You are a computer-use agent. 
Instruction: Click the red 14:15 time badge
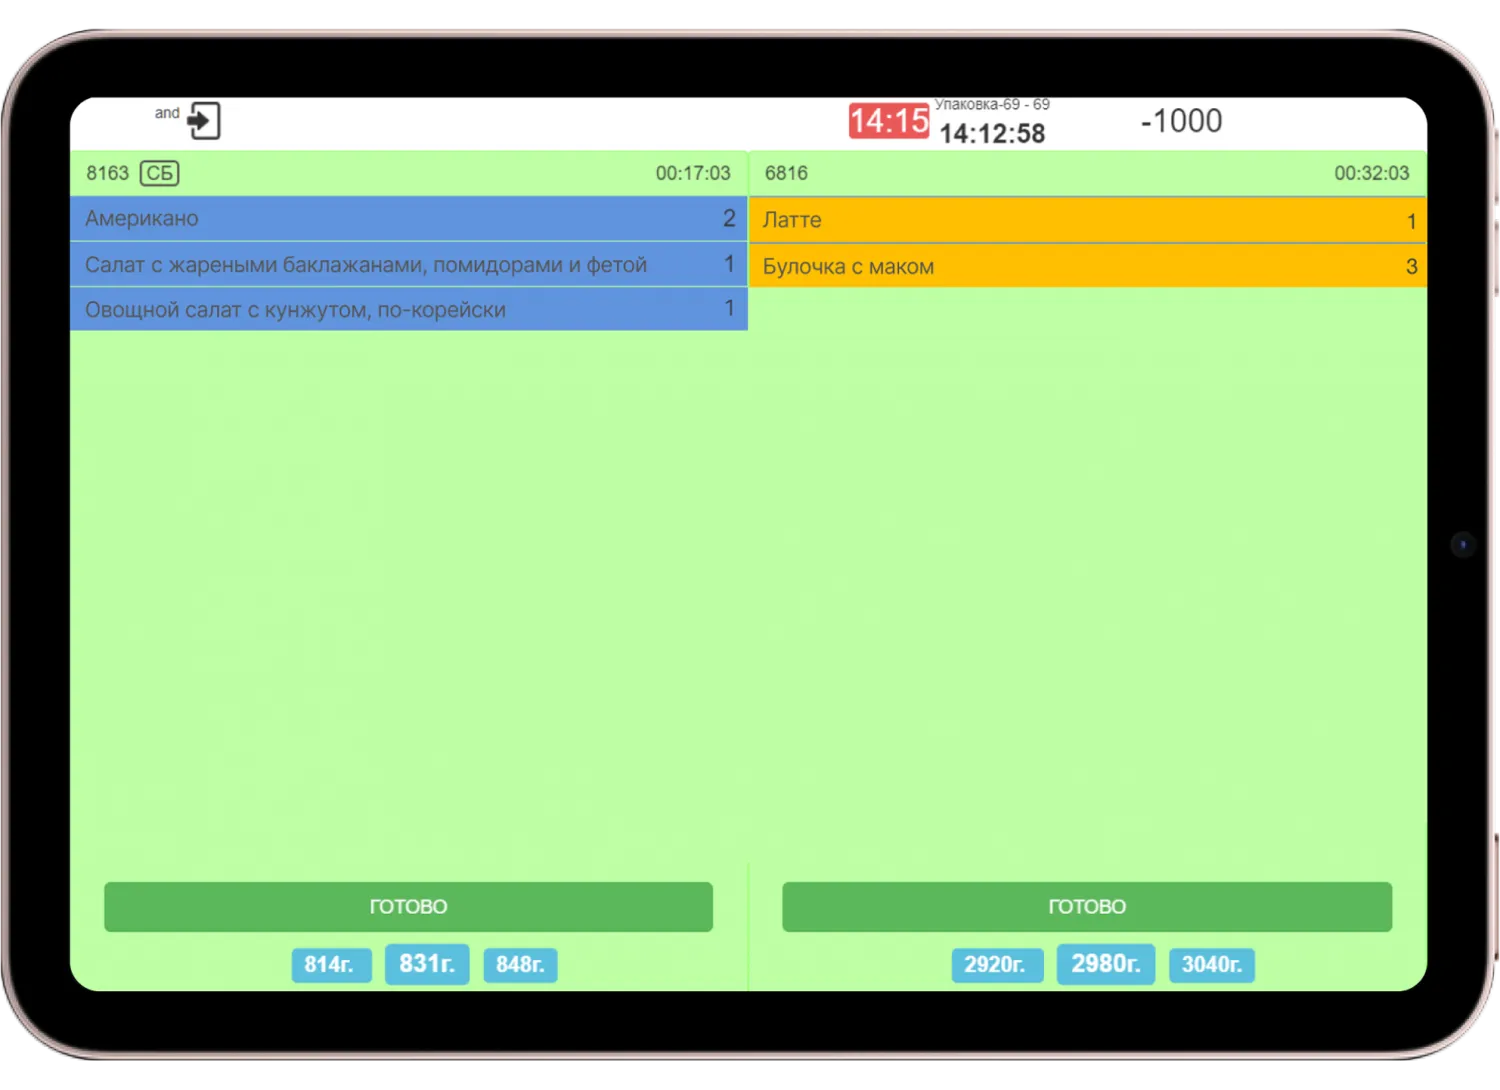click(888, 121)
